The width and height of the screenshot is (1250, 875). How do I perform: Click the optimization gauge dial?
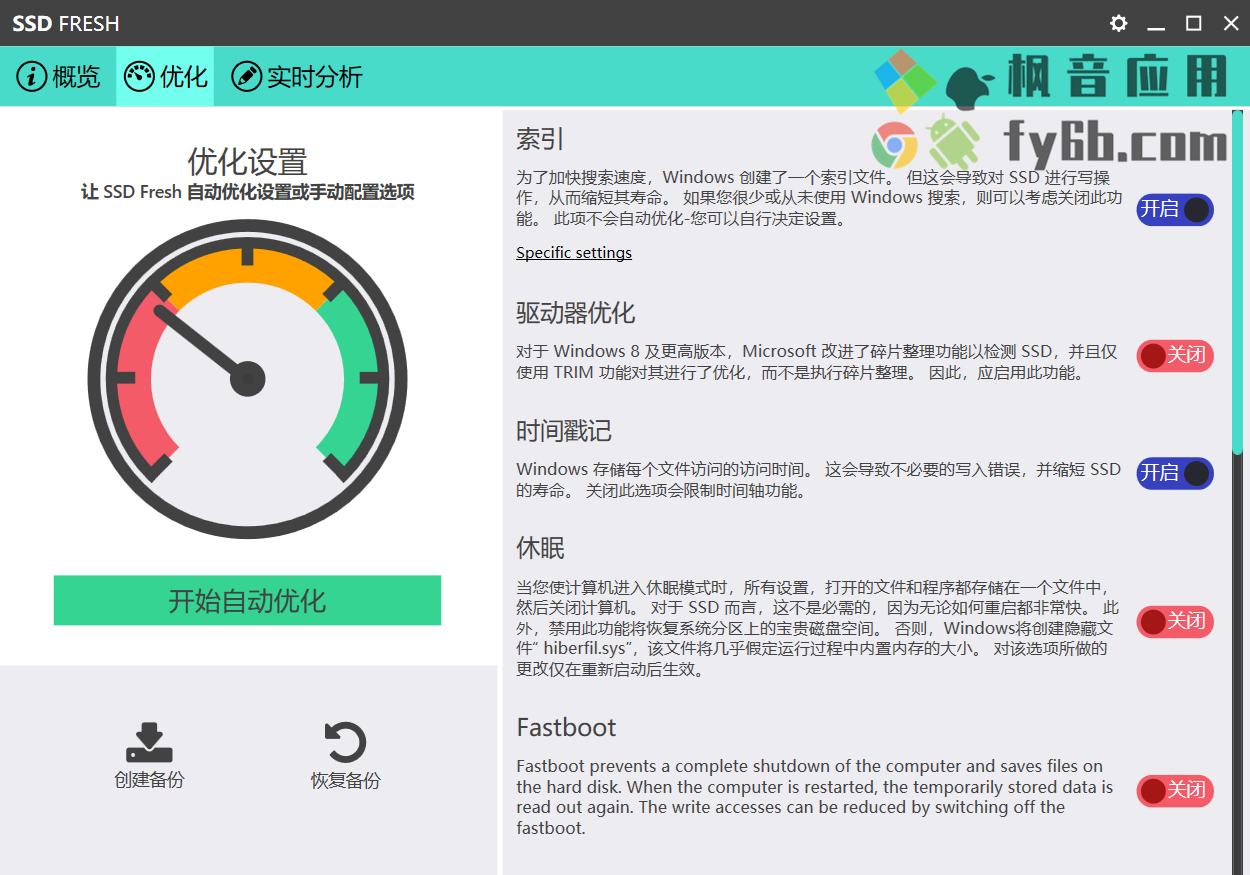247,378
